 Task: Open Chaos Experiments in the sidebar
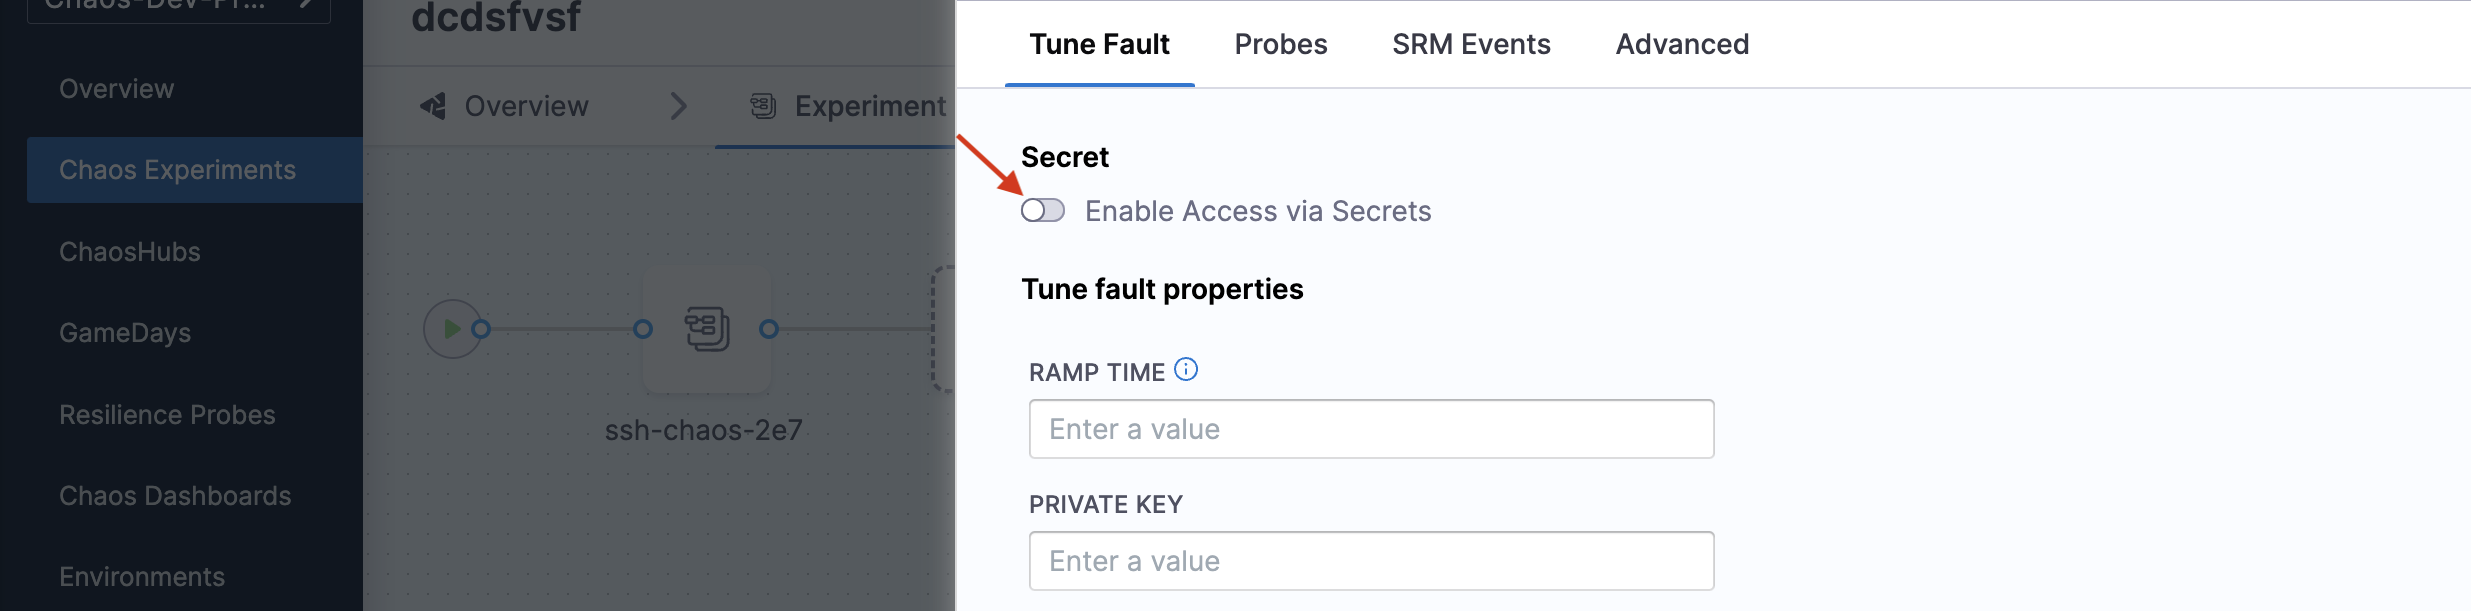pos(177,169)
